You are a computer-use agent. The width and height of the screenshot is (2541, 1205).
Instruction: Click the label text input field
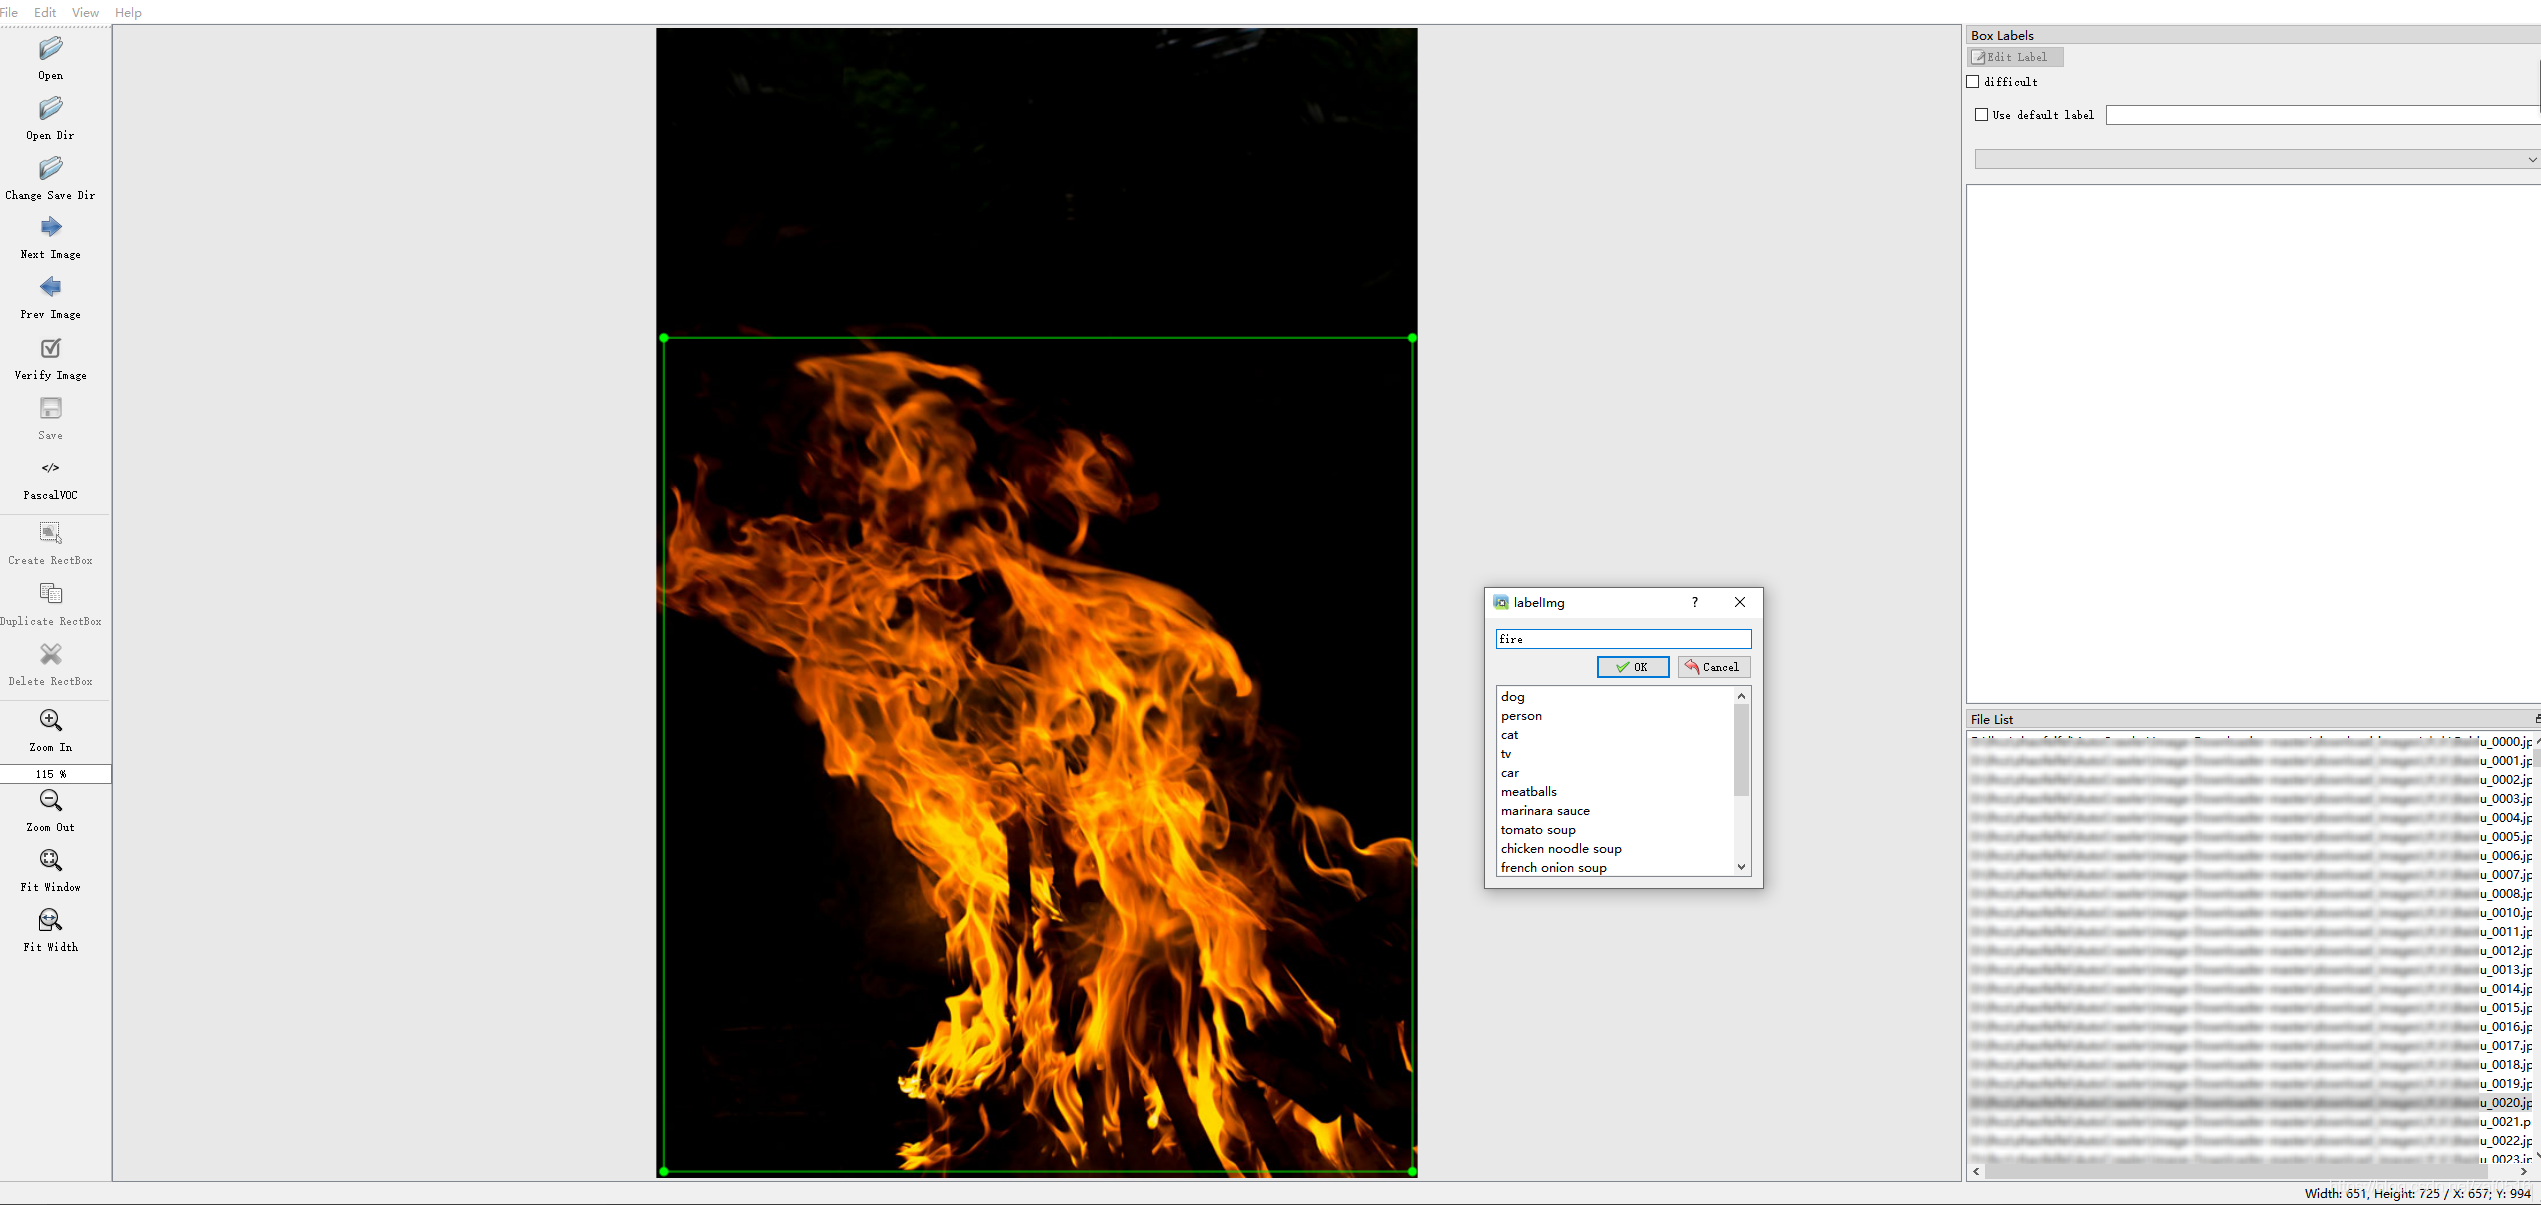coord(1622,639)
